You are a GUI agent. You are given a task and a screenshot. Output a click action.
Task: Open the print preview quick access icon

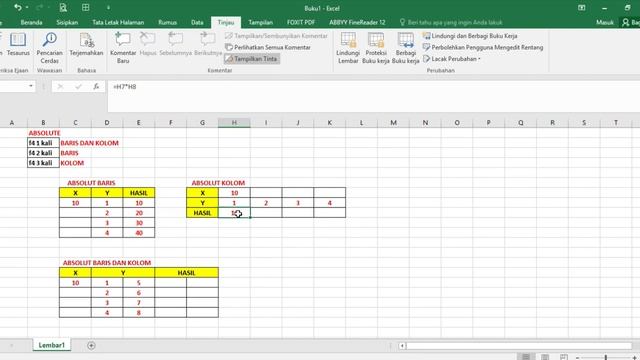point(63,7)
